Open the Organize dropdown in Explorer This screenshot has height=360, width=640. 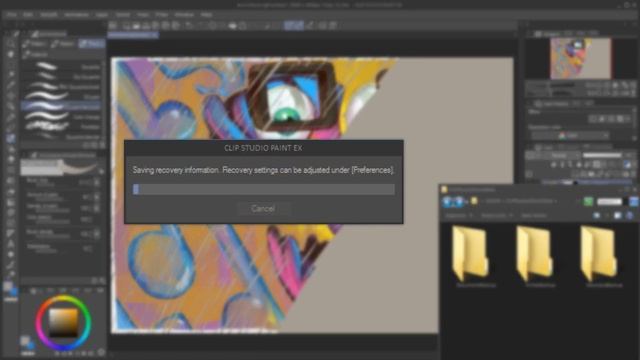(x=458, y=216)
